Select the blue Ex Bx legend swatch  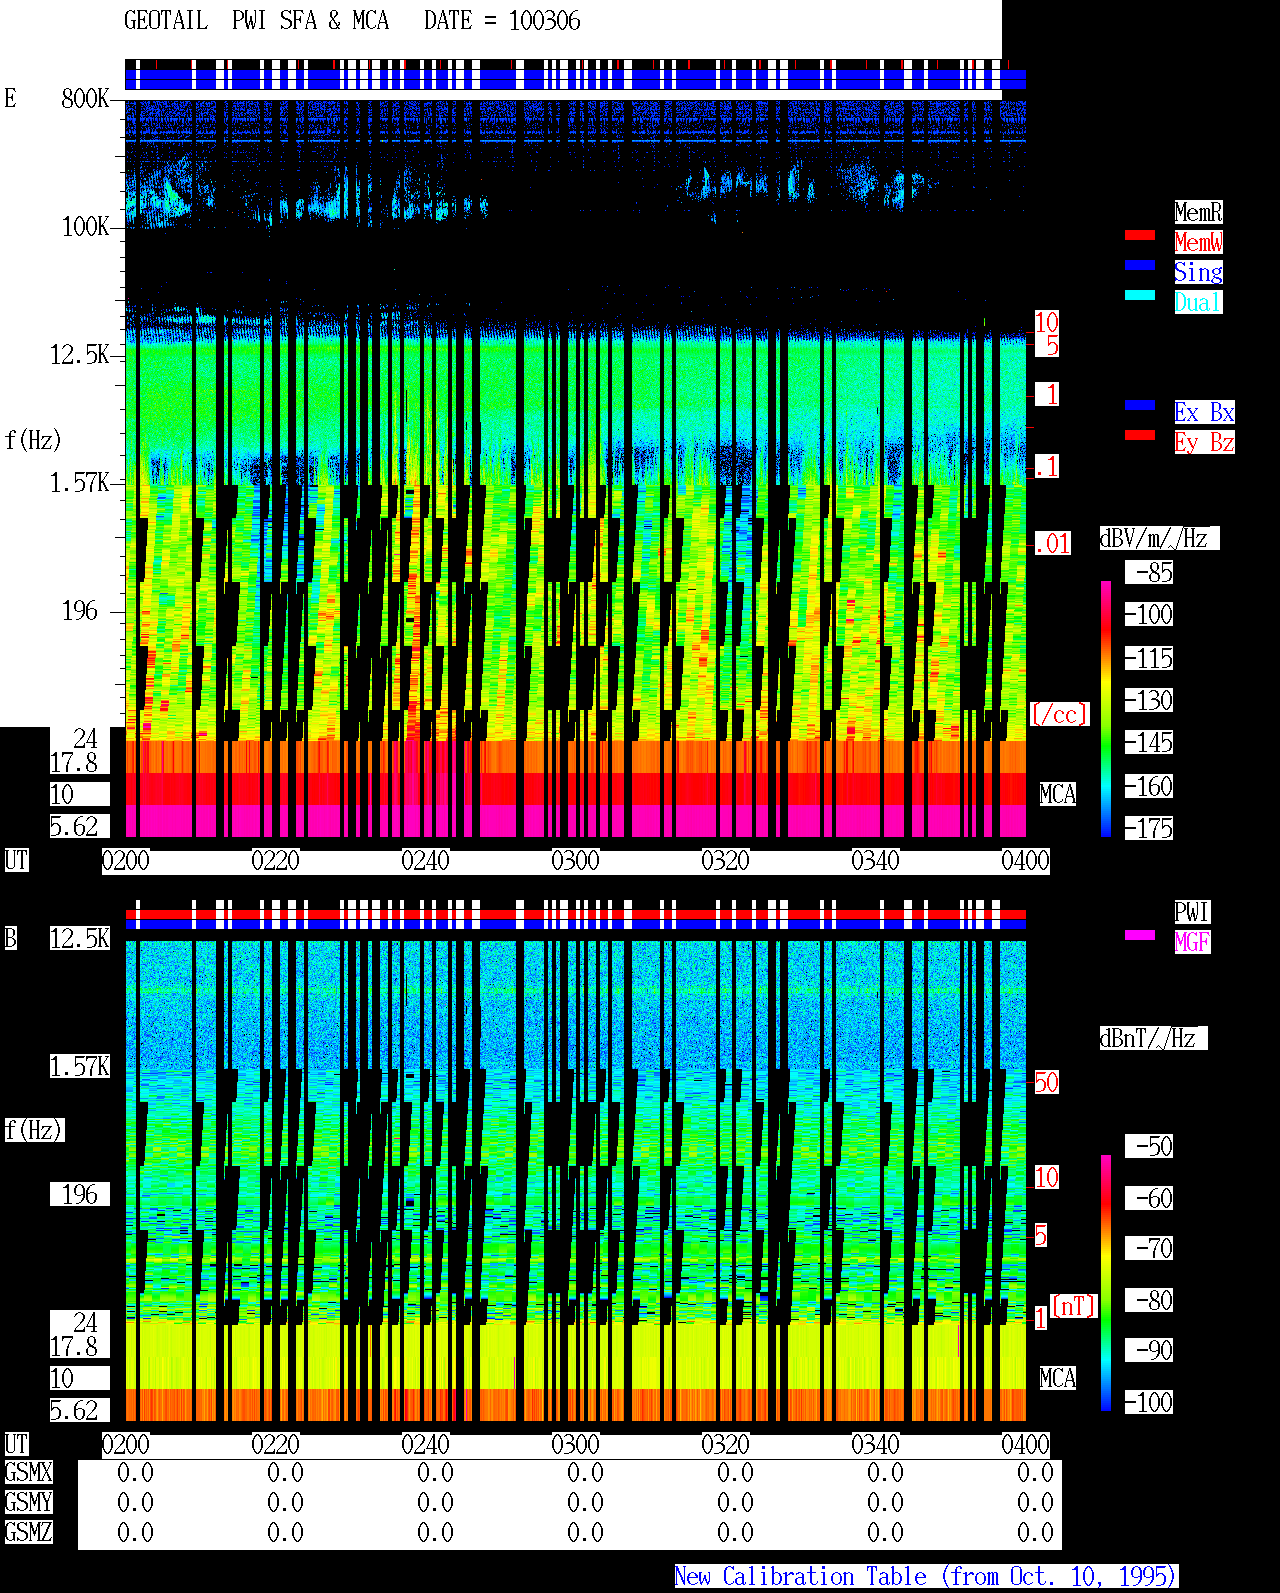[x=1140, y=405]
